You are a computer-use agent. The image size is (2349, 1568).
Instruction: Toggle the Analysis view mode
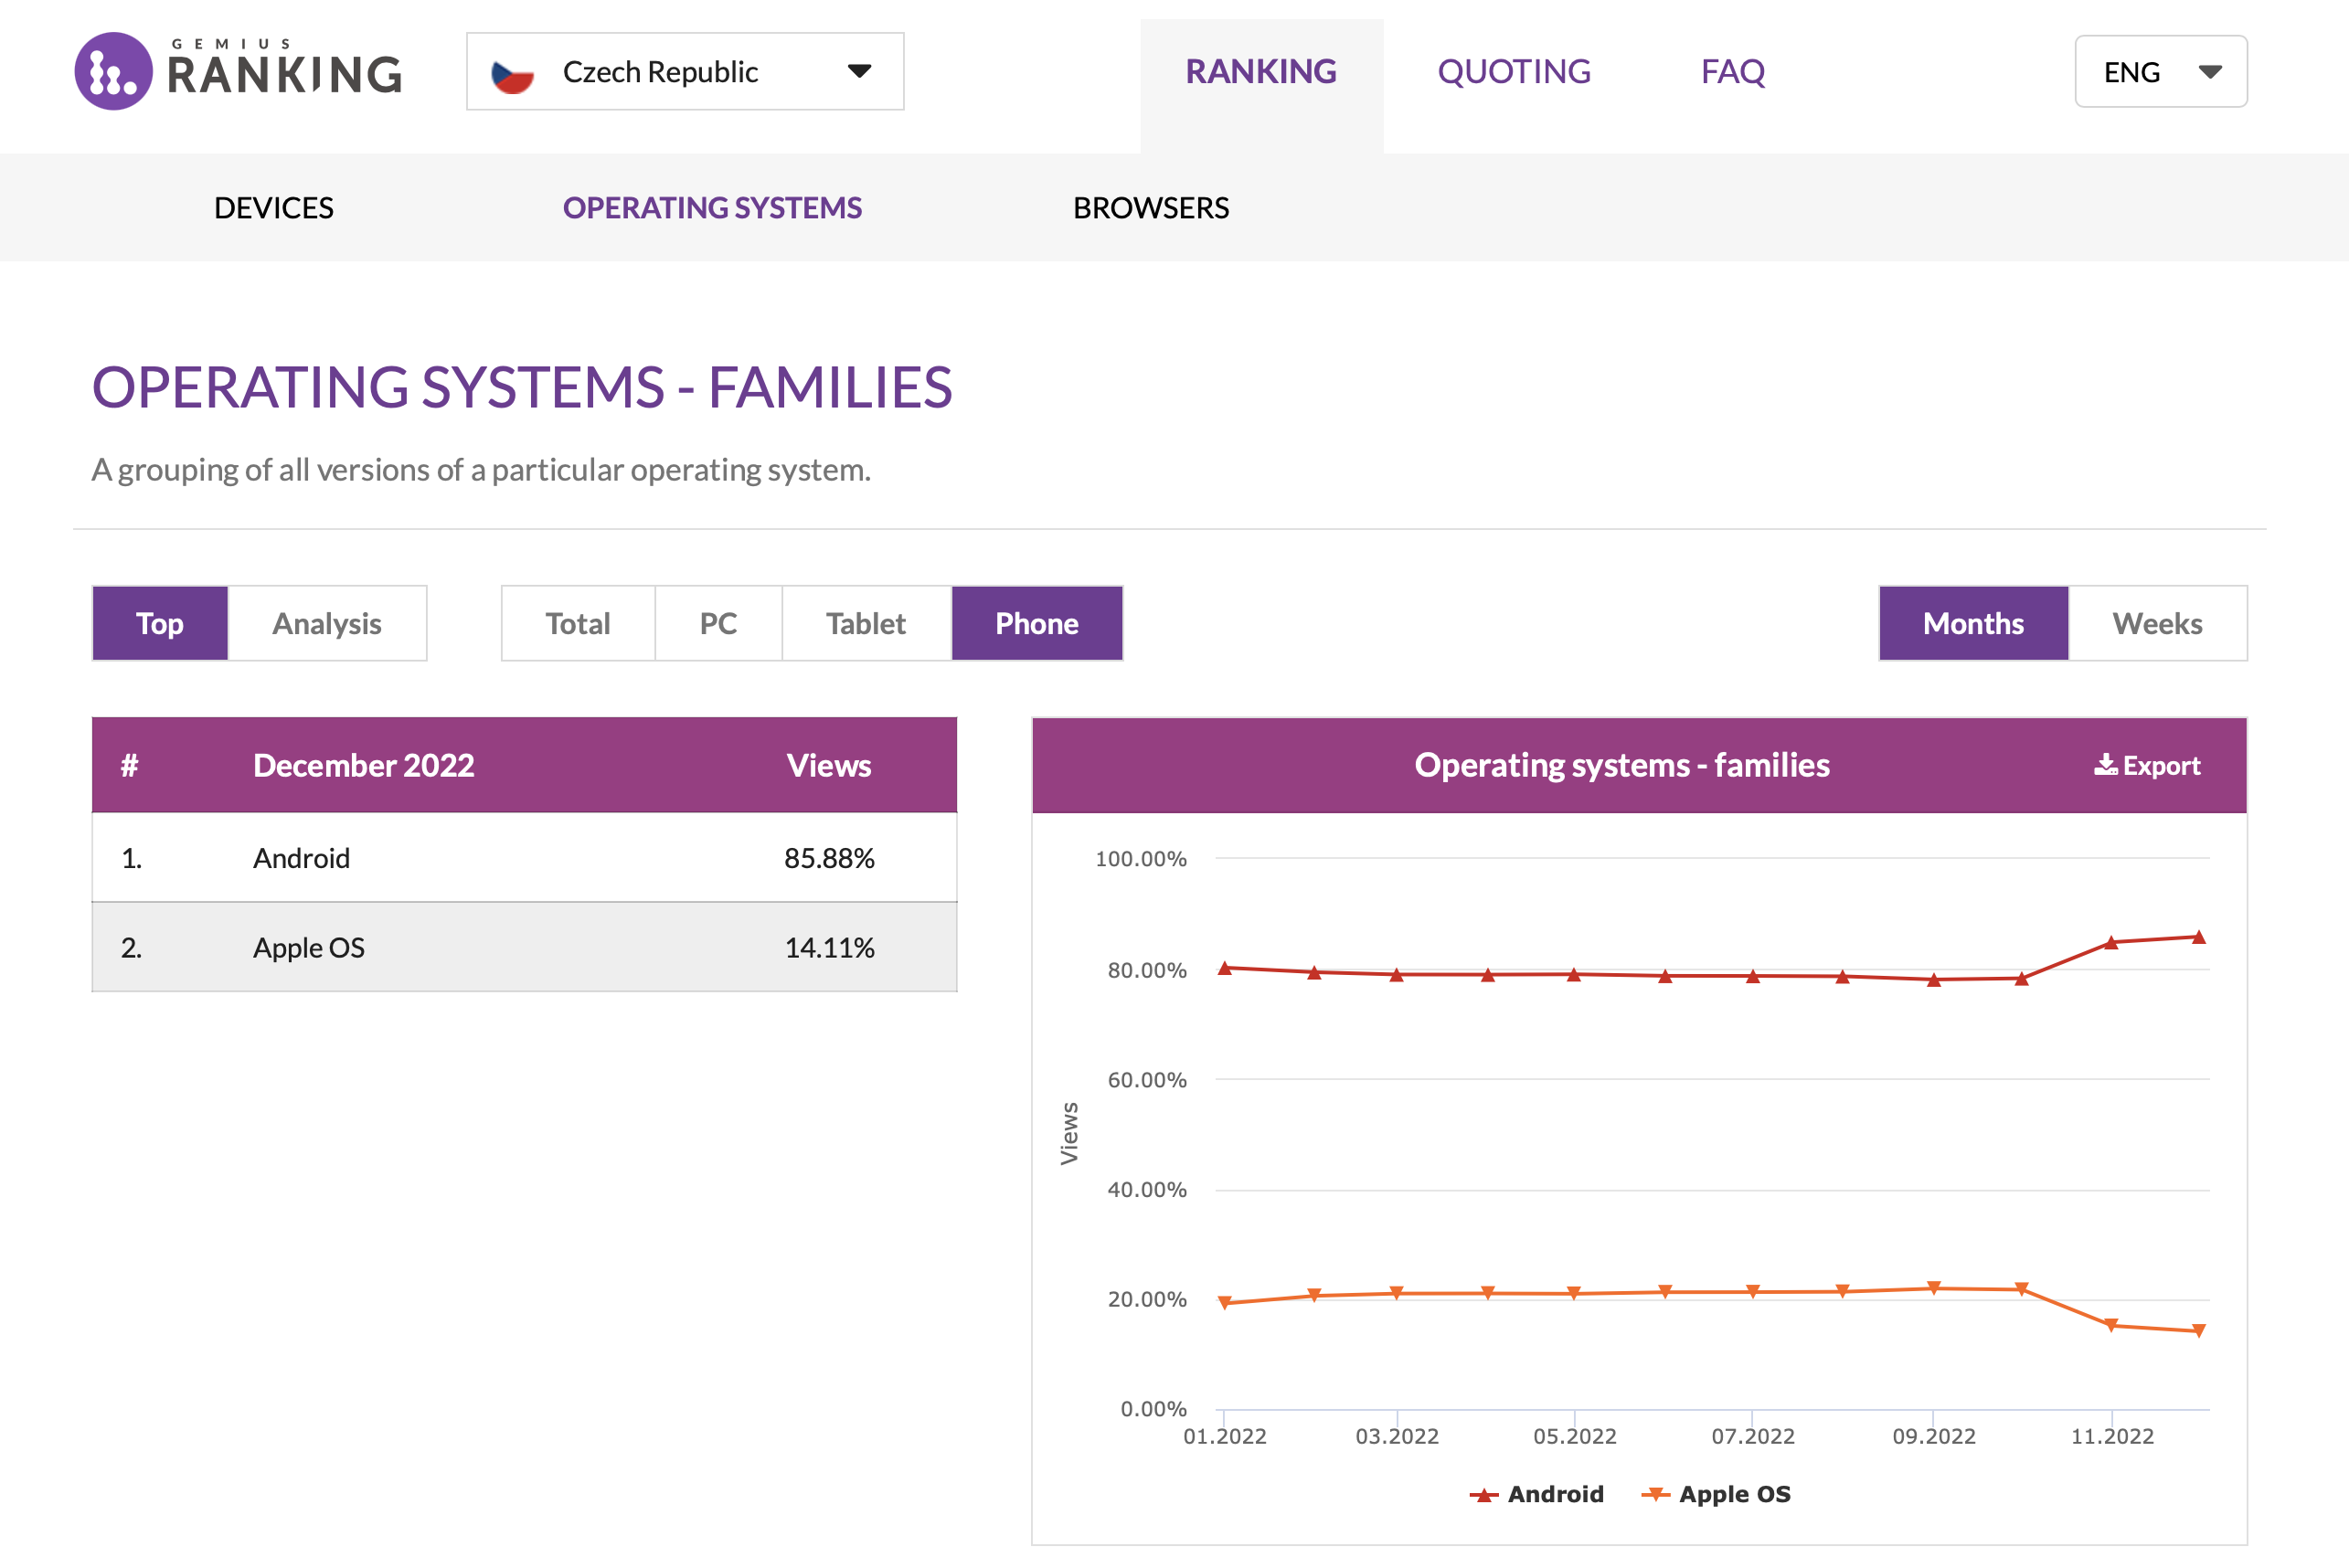click(x=327, y=624)
